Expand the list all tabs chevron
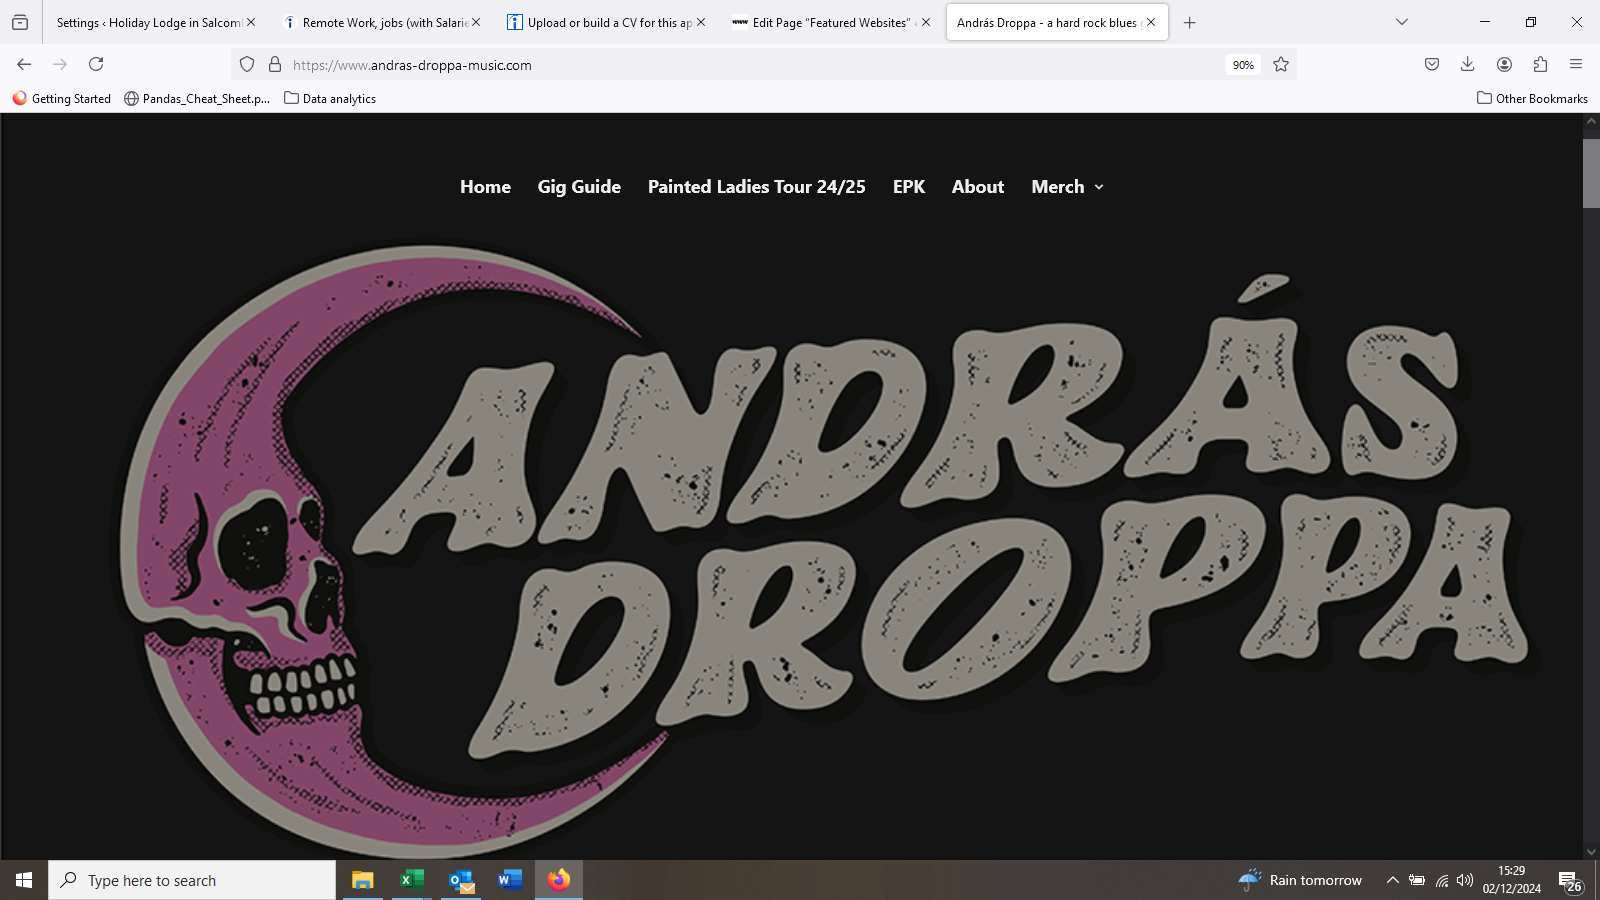 [1402, 22]
